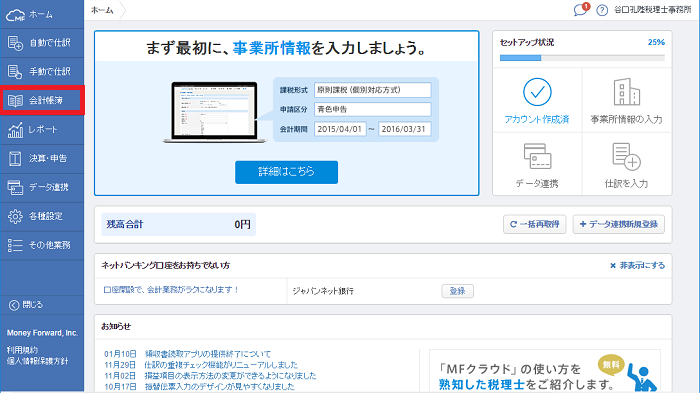700x393 pixels.
Task: Open 振替伝票入力のデザイン notice
Action: point(220,386)
